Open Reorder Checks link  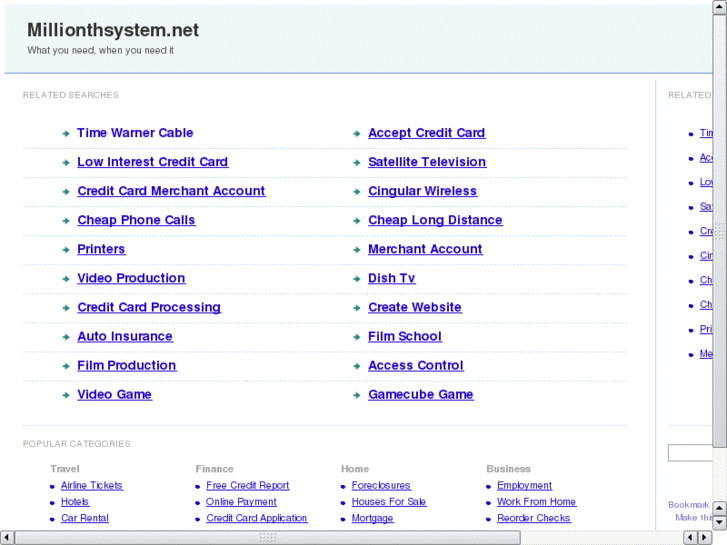(534, 518)
